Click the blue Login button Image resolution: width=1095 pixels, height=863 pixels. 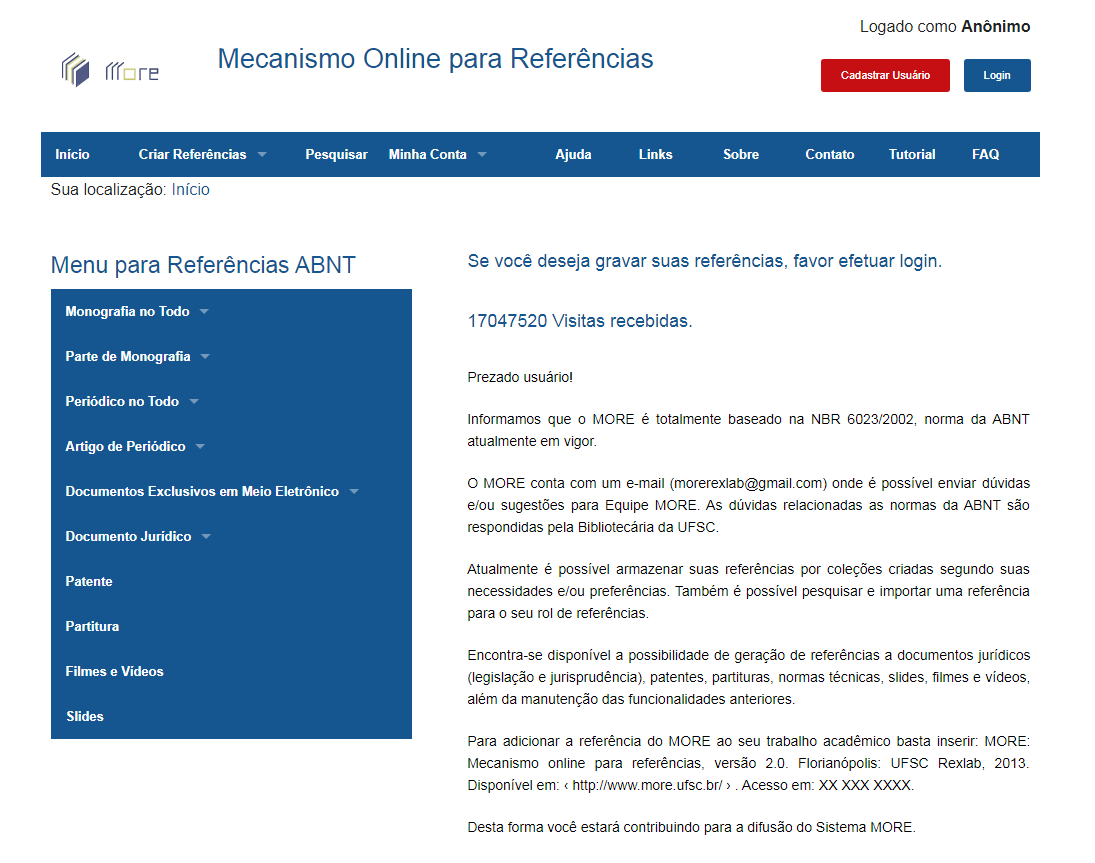[996, 76]
